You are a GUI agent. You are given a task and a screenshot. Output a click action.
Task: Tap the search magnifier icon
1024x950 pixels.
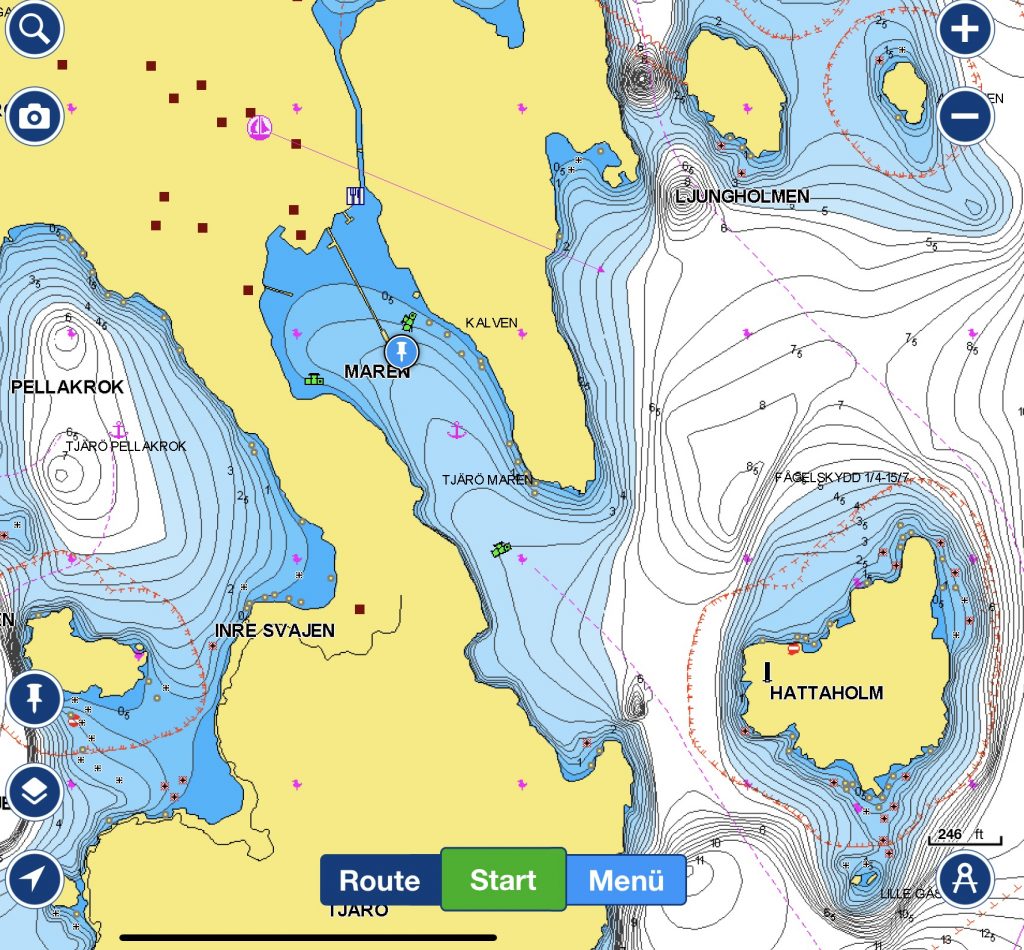34,30
